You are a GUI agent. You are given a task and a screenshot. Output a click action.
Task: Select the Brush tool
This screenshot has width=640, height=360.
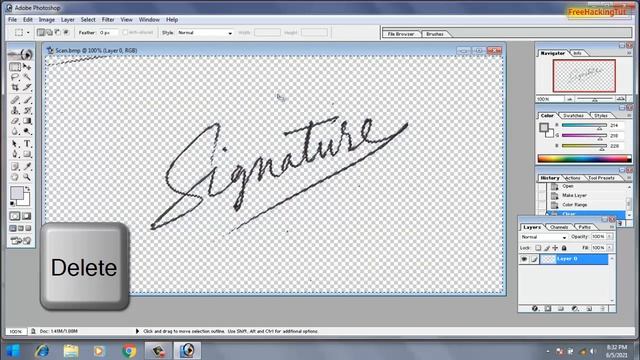[27, 100]
